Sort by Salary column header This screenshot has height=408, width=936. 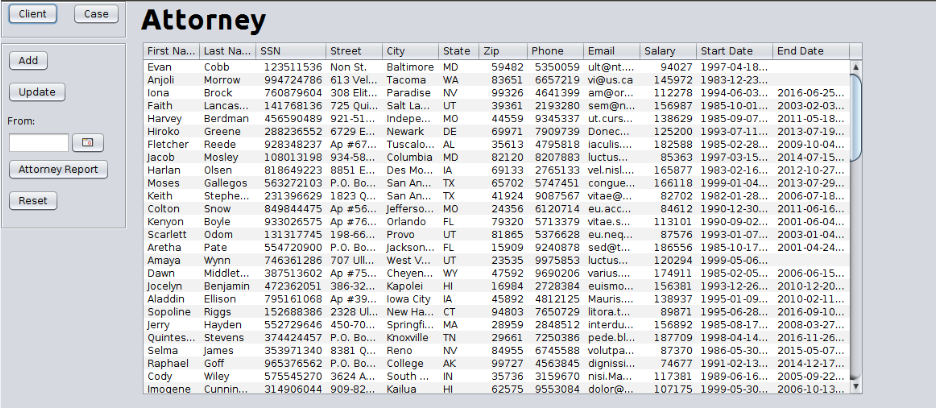(668, 51)
